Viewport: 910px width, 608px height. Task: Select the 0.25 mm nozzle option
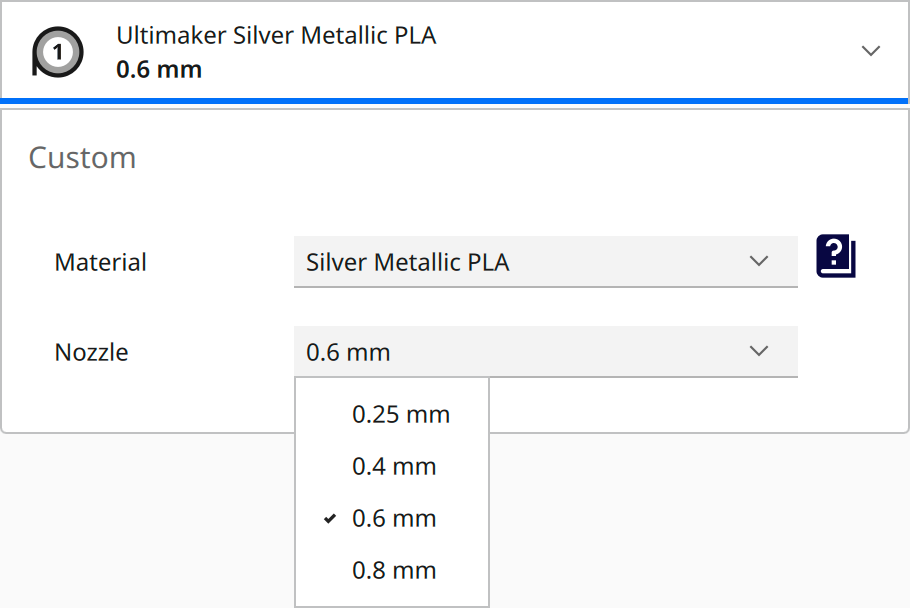click(400, 414)
